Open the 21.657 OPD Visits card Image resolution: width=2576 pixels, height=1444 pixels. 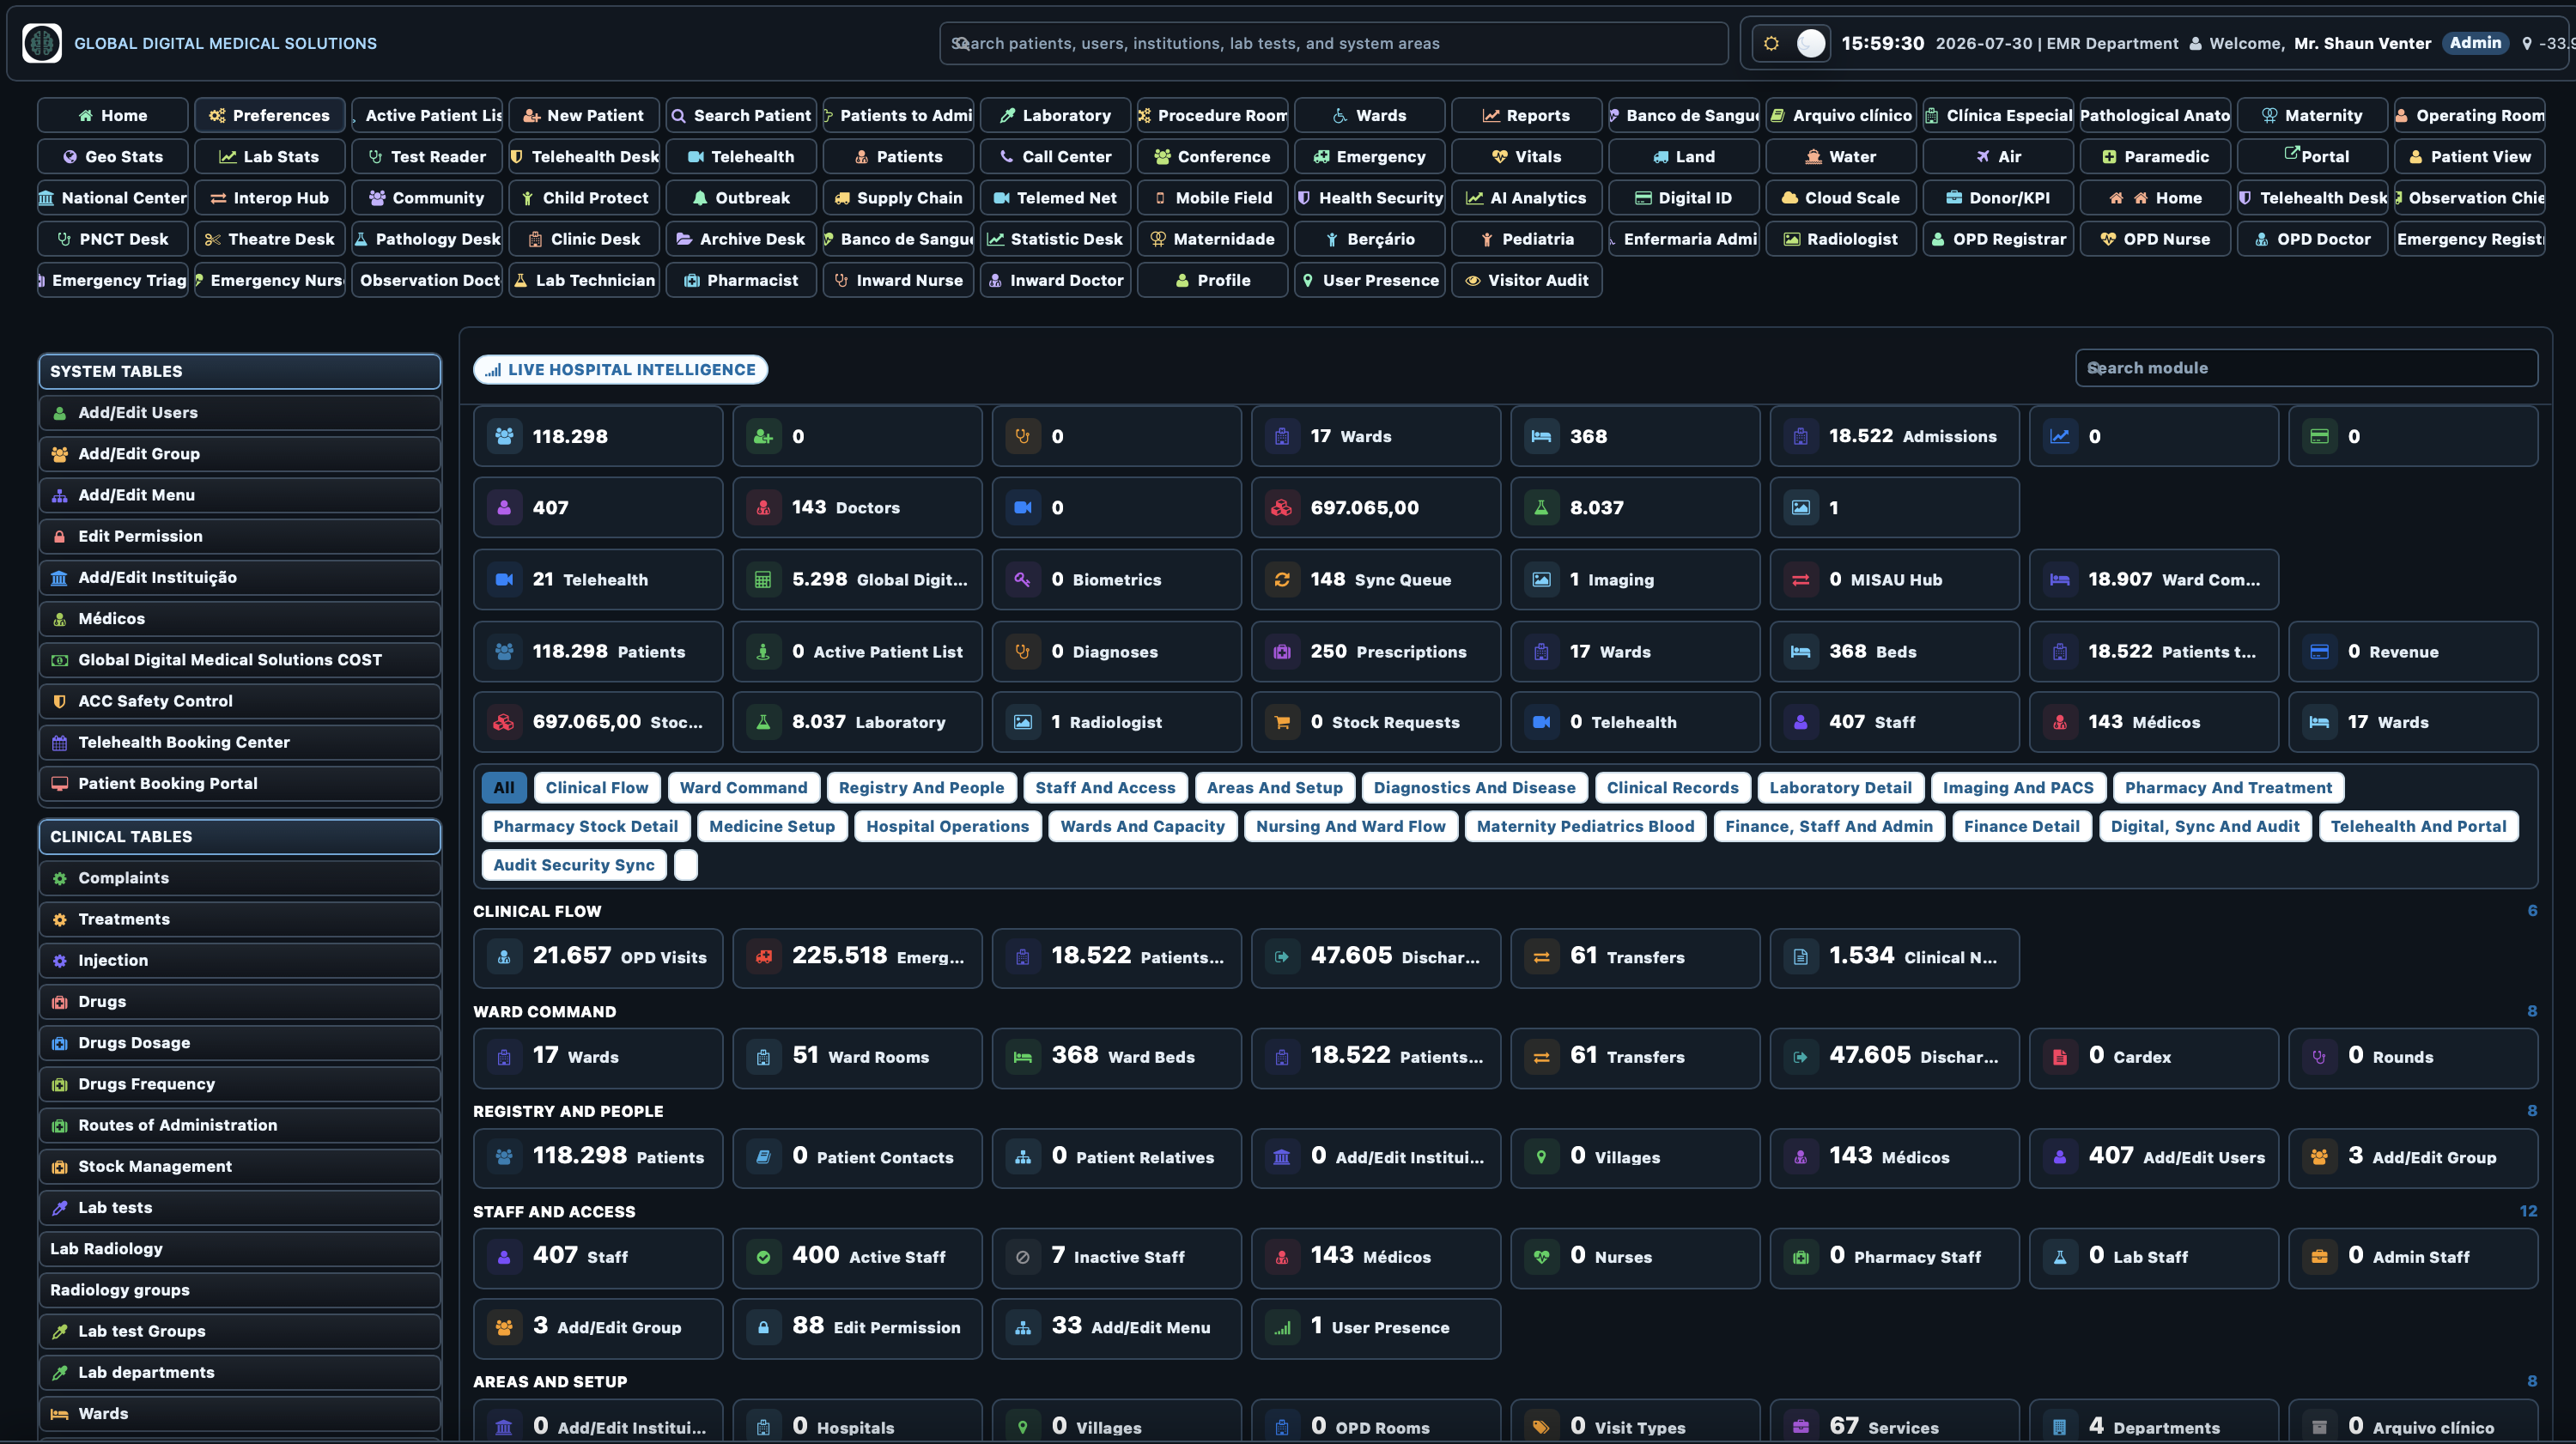(x=598, y=957)
